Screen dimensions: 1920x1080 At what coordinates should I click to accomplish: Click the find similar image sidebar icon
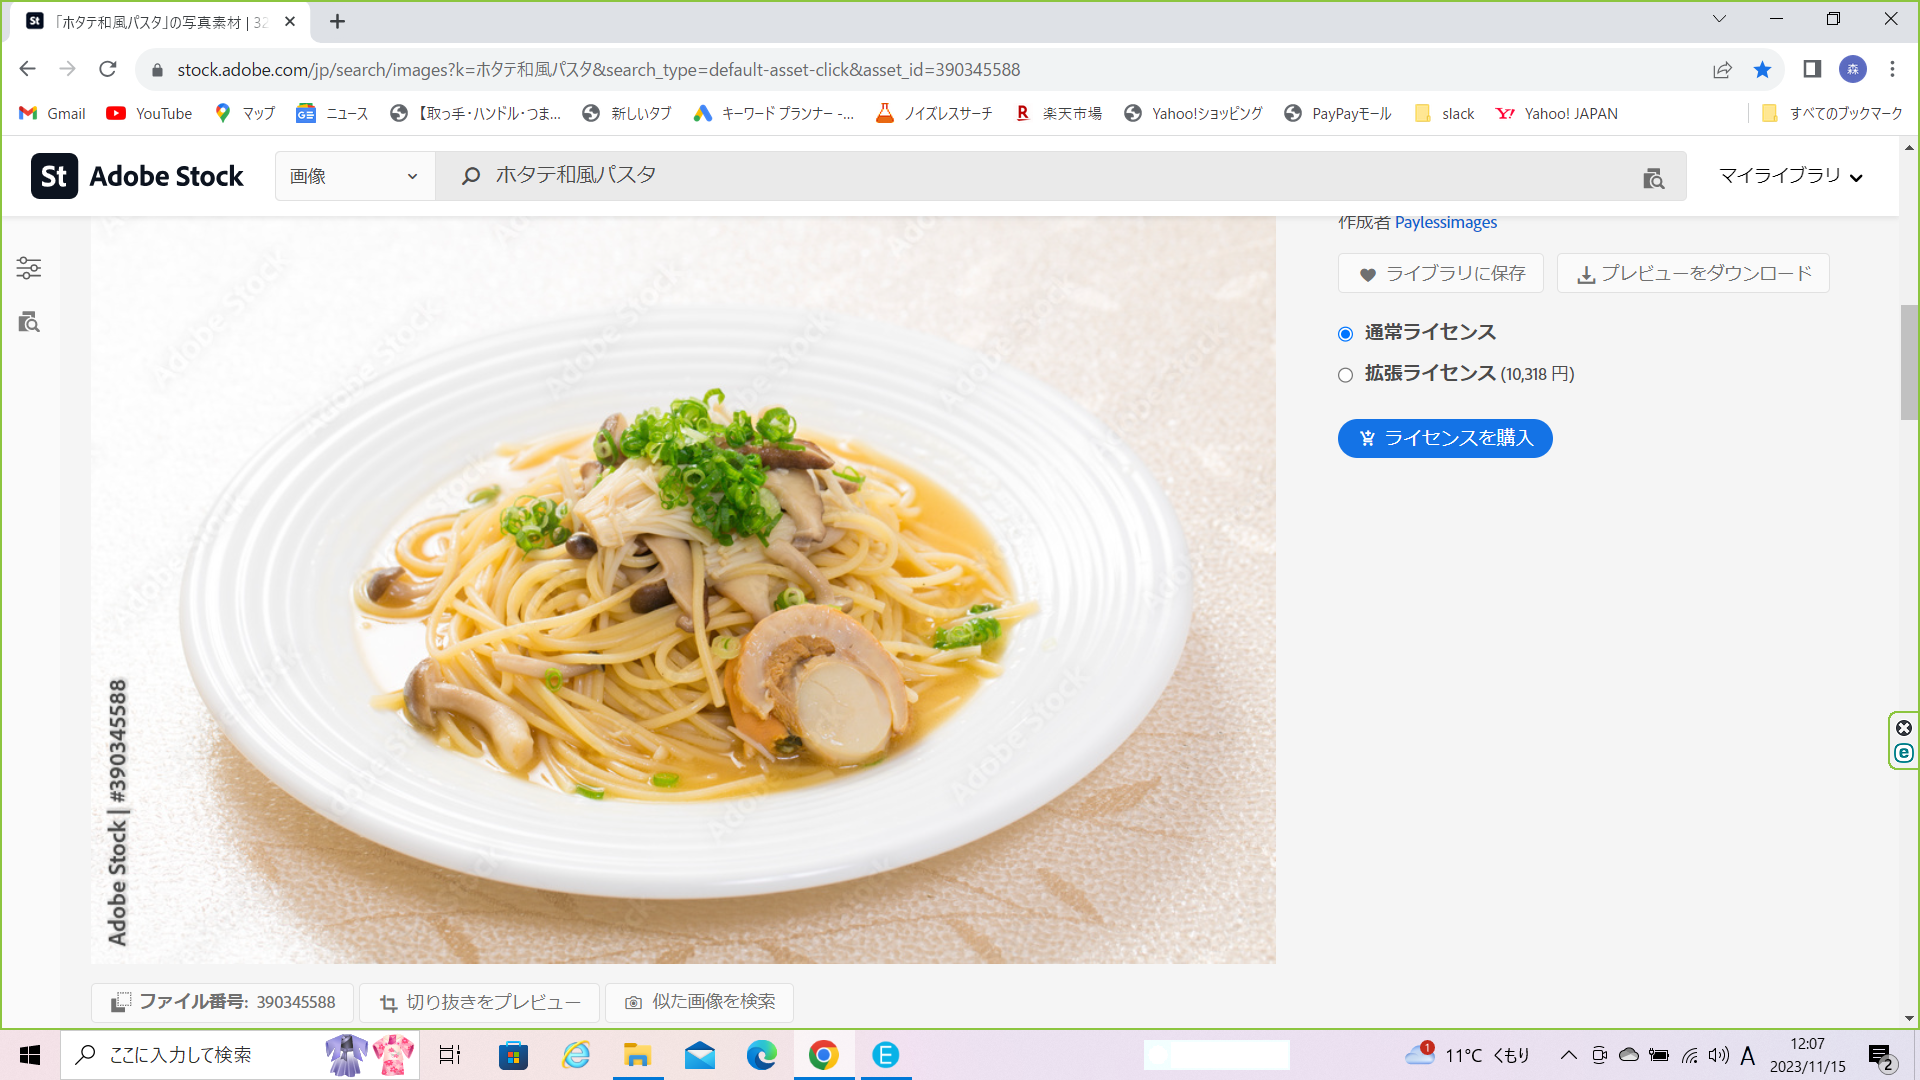29,322
